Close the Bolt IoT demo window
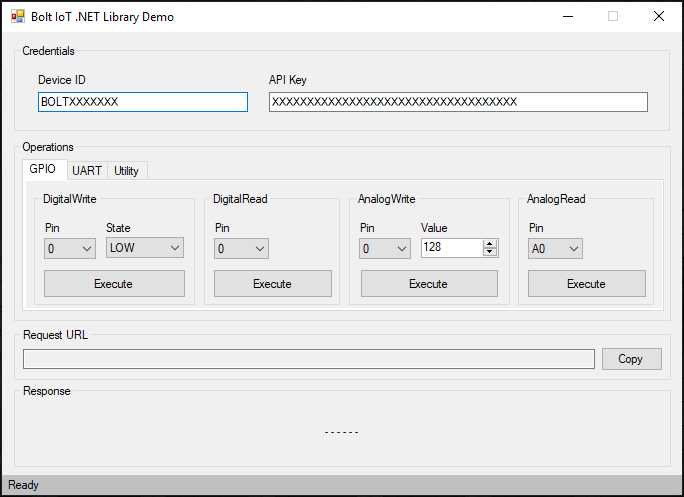 point(659,17)
